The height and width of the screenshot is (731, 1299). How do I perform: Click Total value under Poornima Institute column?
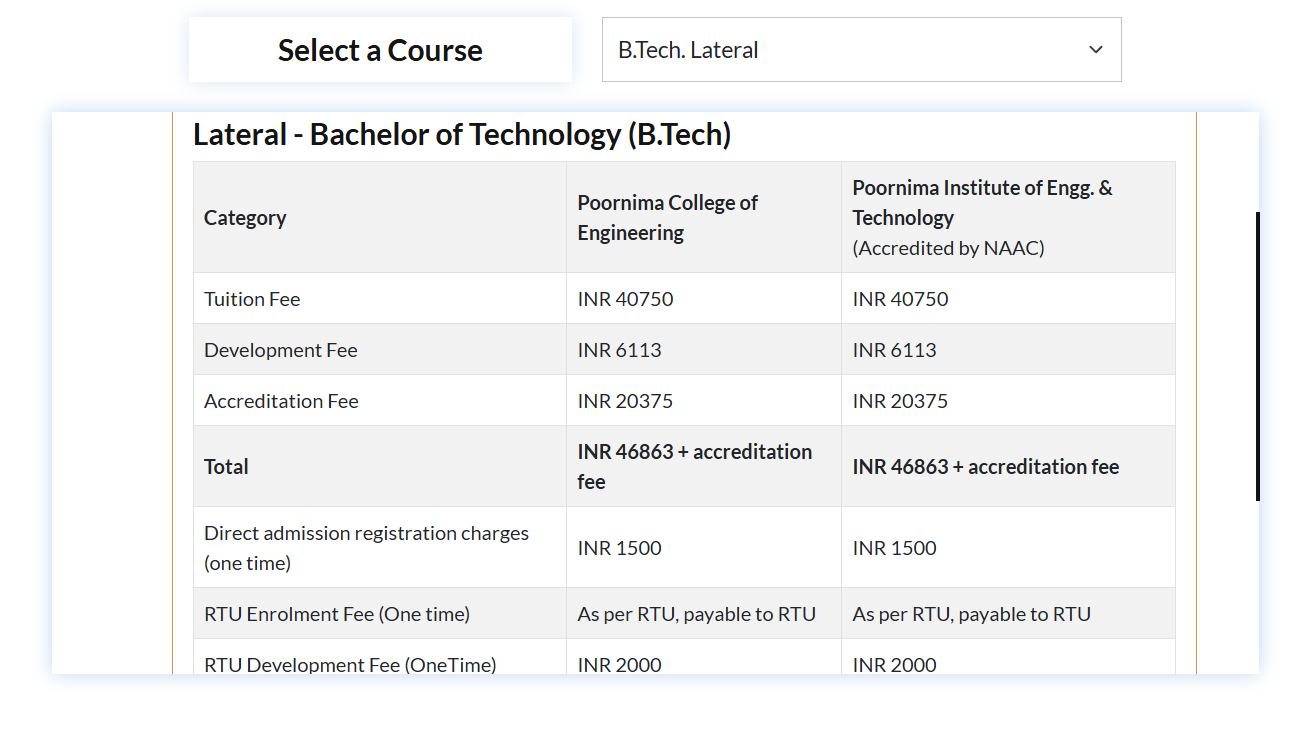coord(985,466)
